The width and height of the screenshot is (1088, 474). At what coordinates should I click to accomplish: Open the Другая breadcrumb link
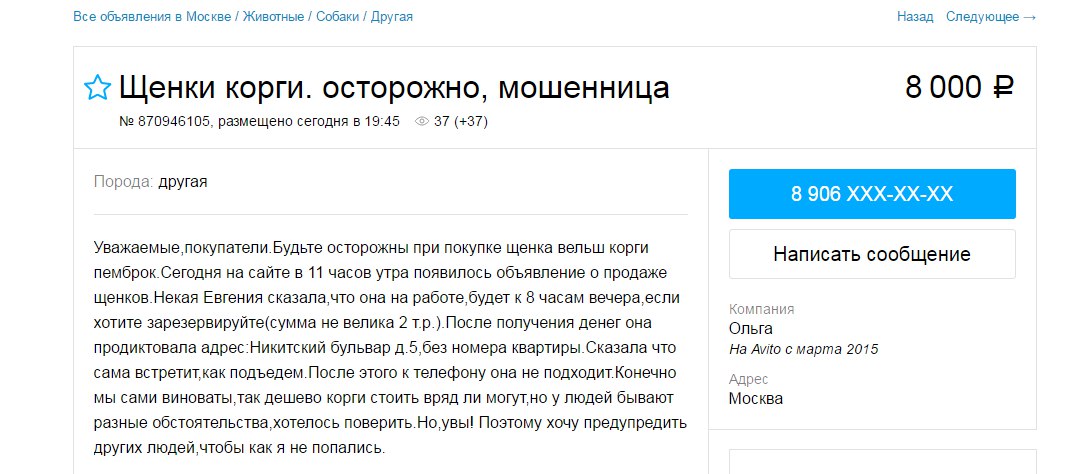point(391,17)
